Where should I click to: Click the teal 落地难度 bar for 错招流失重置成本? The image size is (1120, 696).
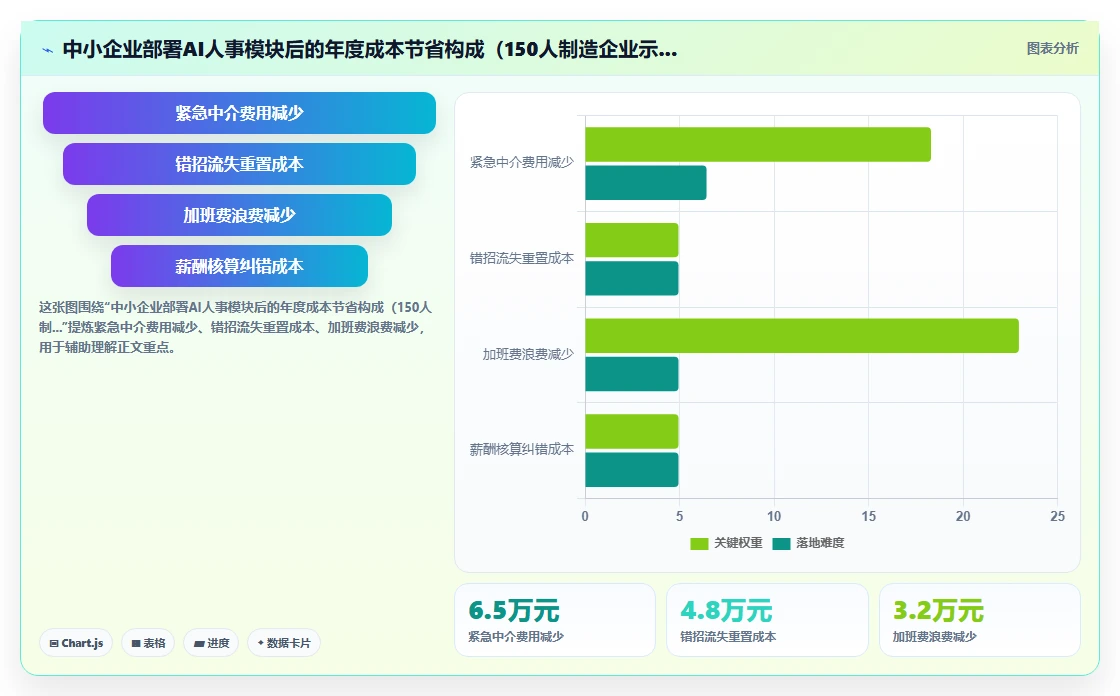pyautogui.click(x=631, y=279)
